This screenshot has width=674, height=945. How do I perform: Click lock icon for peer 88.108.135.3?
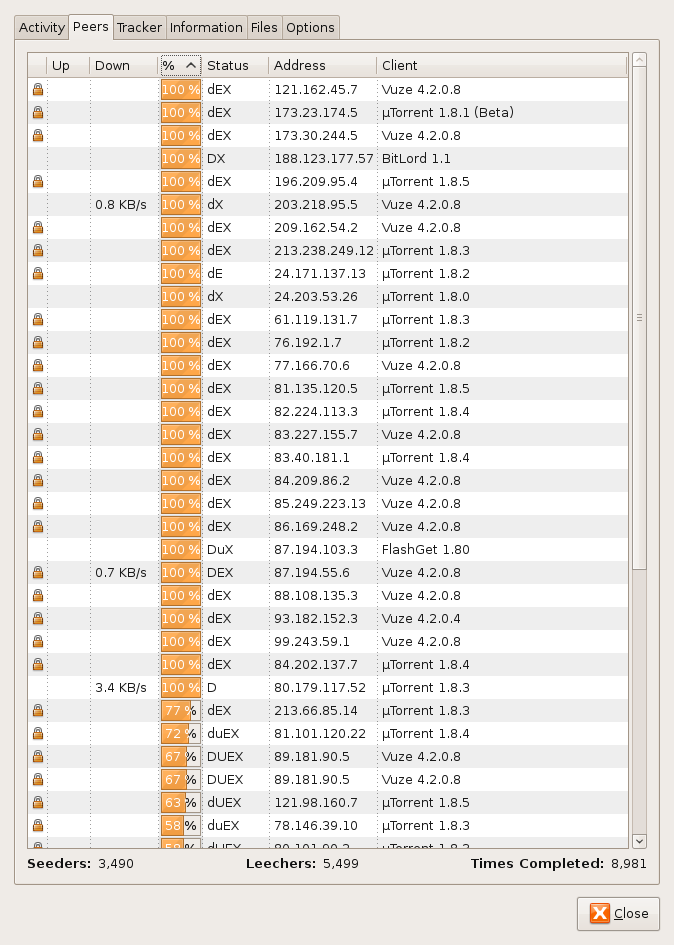(38, 595)
